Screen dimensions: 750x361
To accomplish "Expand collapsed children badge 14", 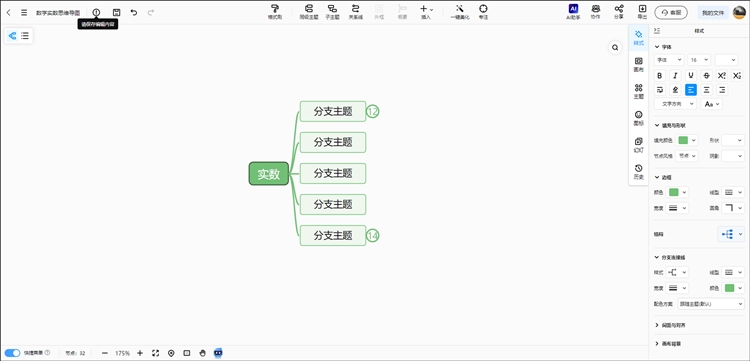I will click(x=373, y=235).
